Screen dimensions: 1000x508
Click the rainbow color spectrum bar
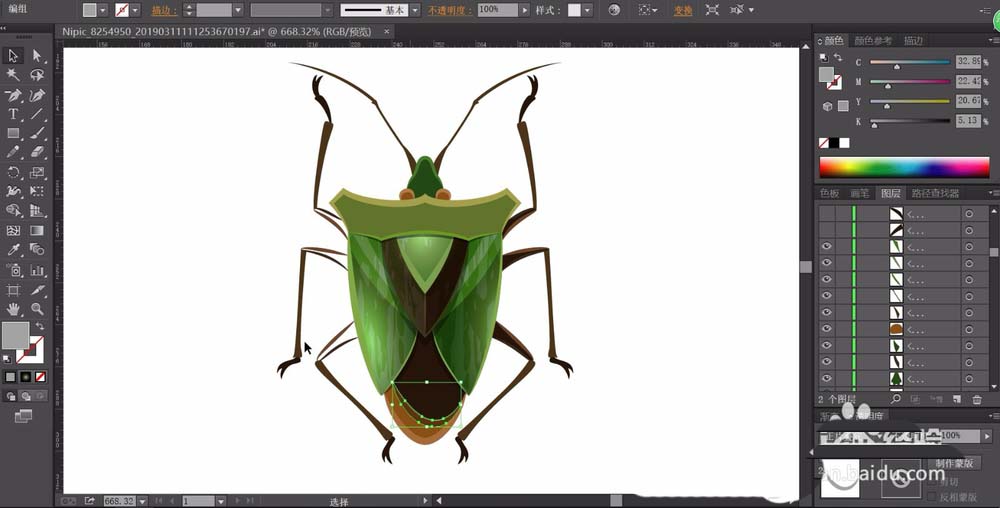901,167
